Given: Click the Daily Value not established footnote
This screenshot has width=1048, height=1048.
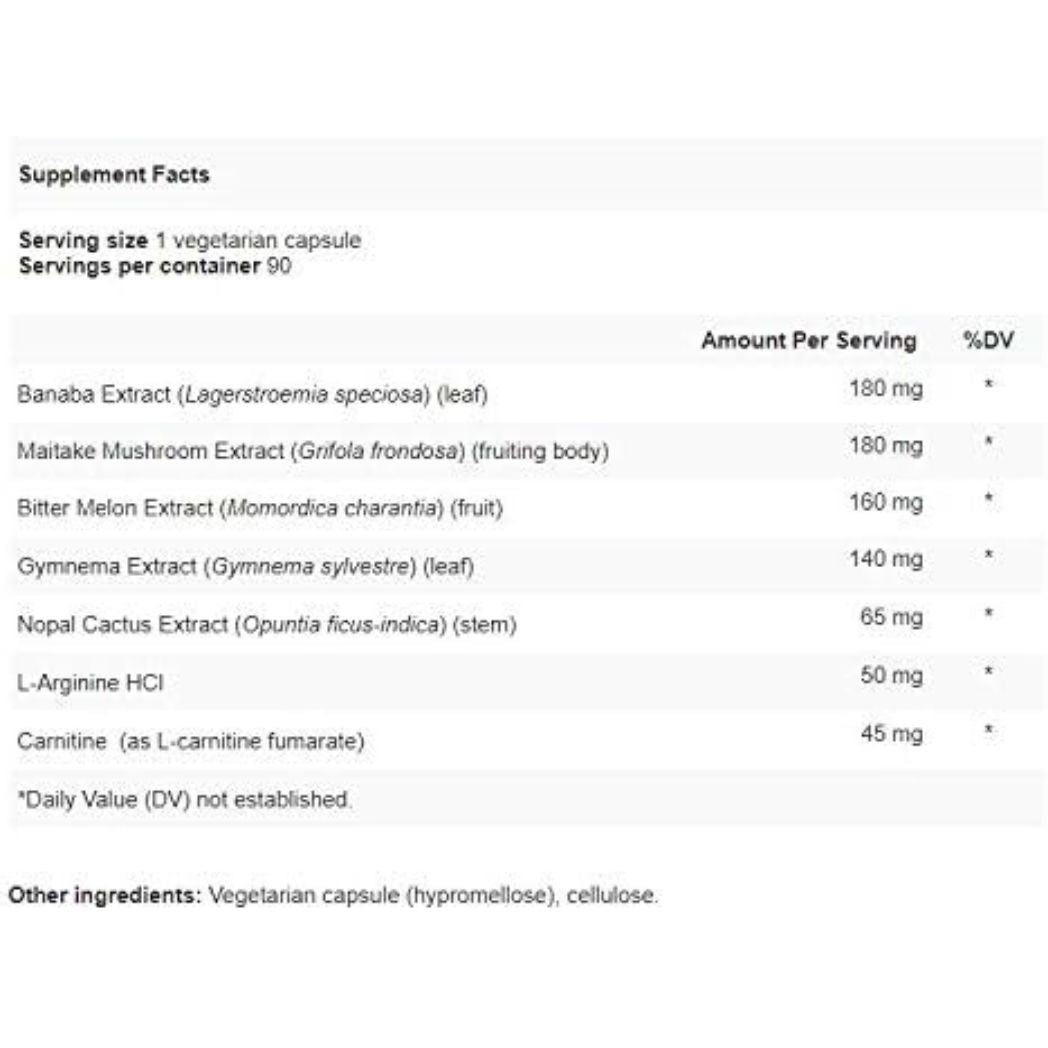Looking at the screenshot, I should point(185,799).
